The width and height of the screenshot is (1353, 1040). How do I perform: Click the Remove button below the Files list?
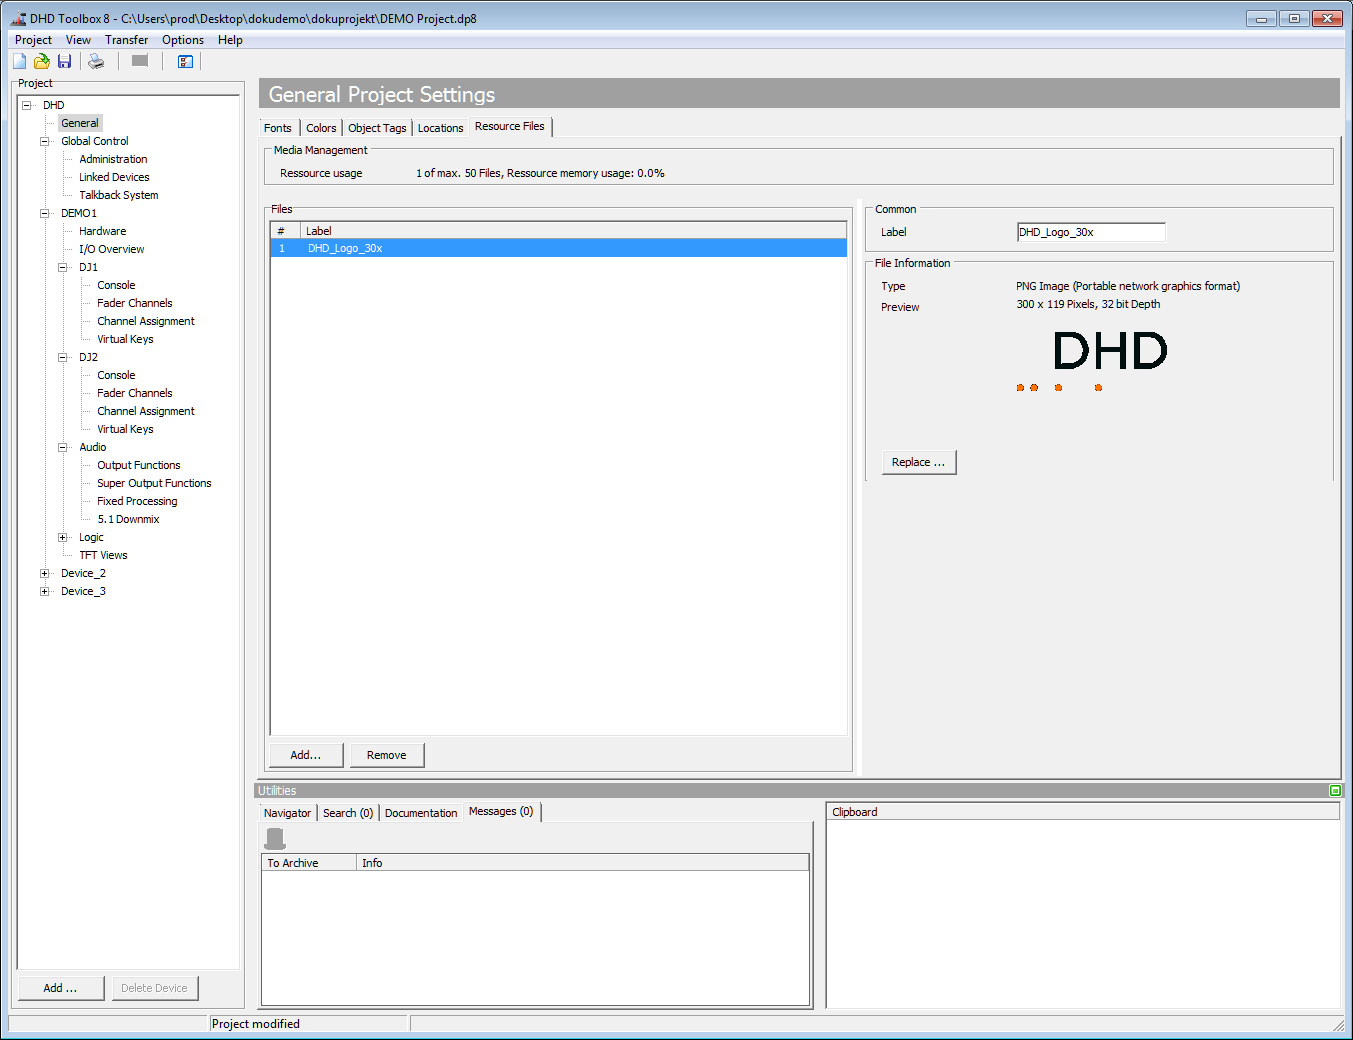(387, 754)
